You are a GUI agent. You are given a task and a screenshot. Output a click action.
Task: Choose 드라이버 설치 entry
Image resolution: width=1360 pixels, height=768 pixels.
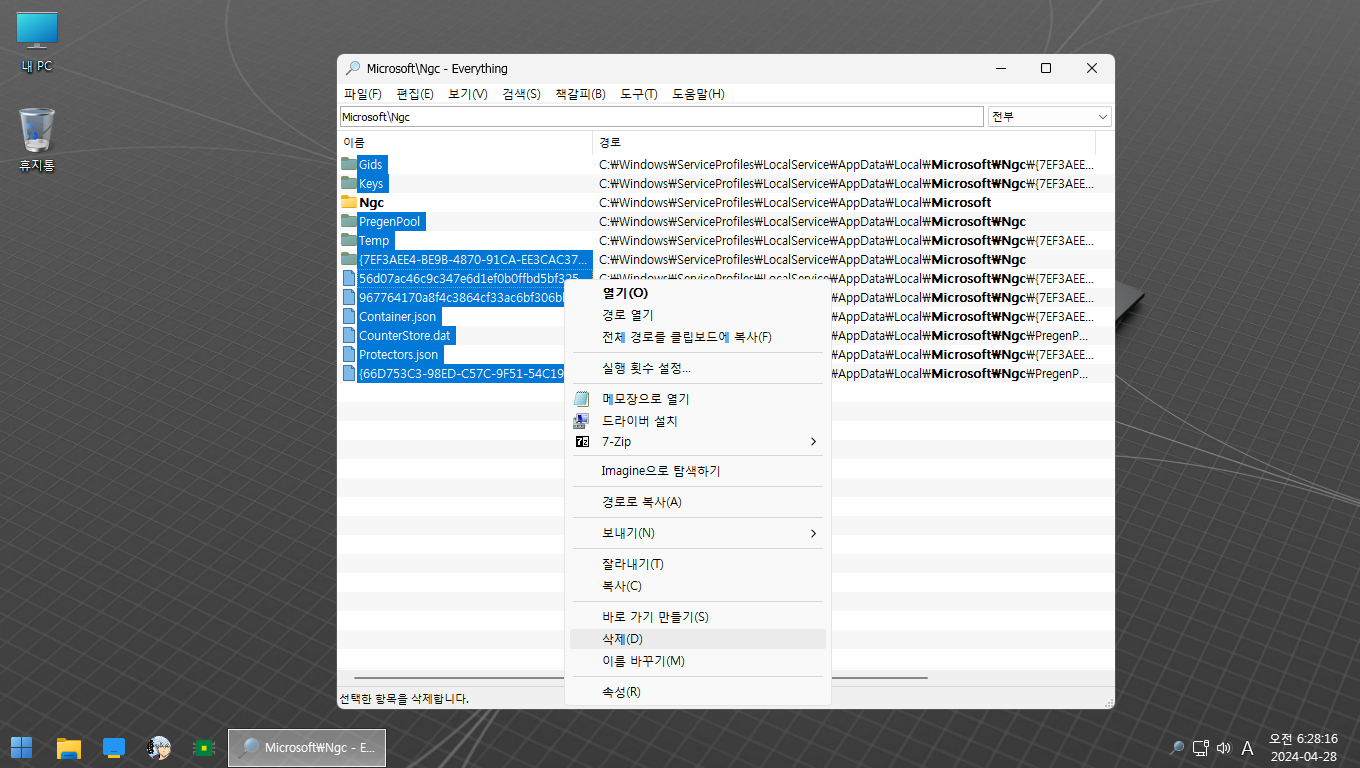[x=698, y=421]
